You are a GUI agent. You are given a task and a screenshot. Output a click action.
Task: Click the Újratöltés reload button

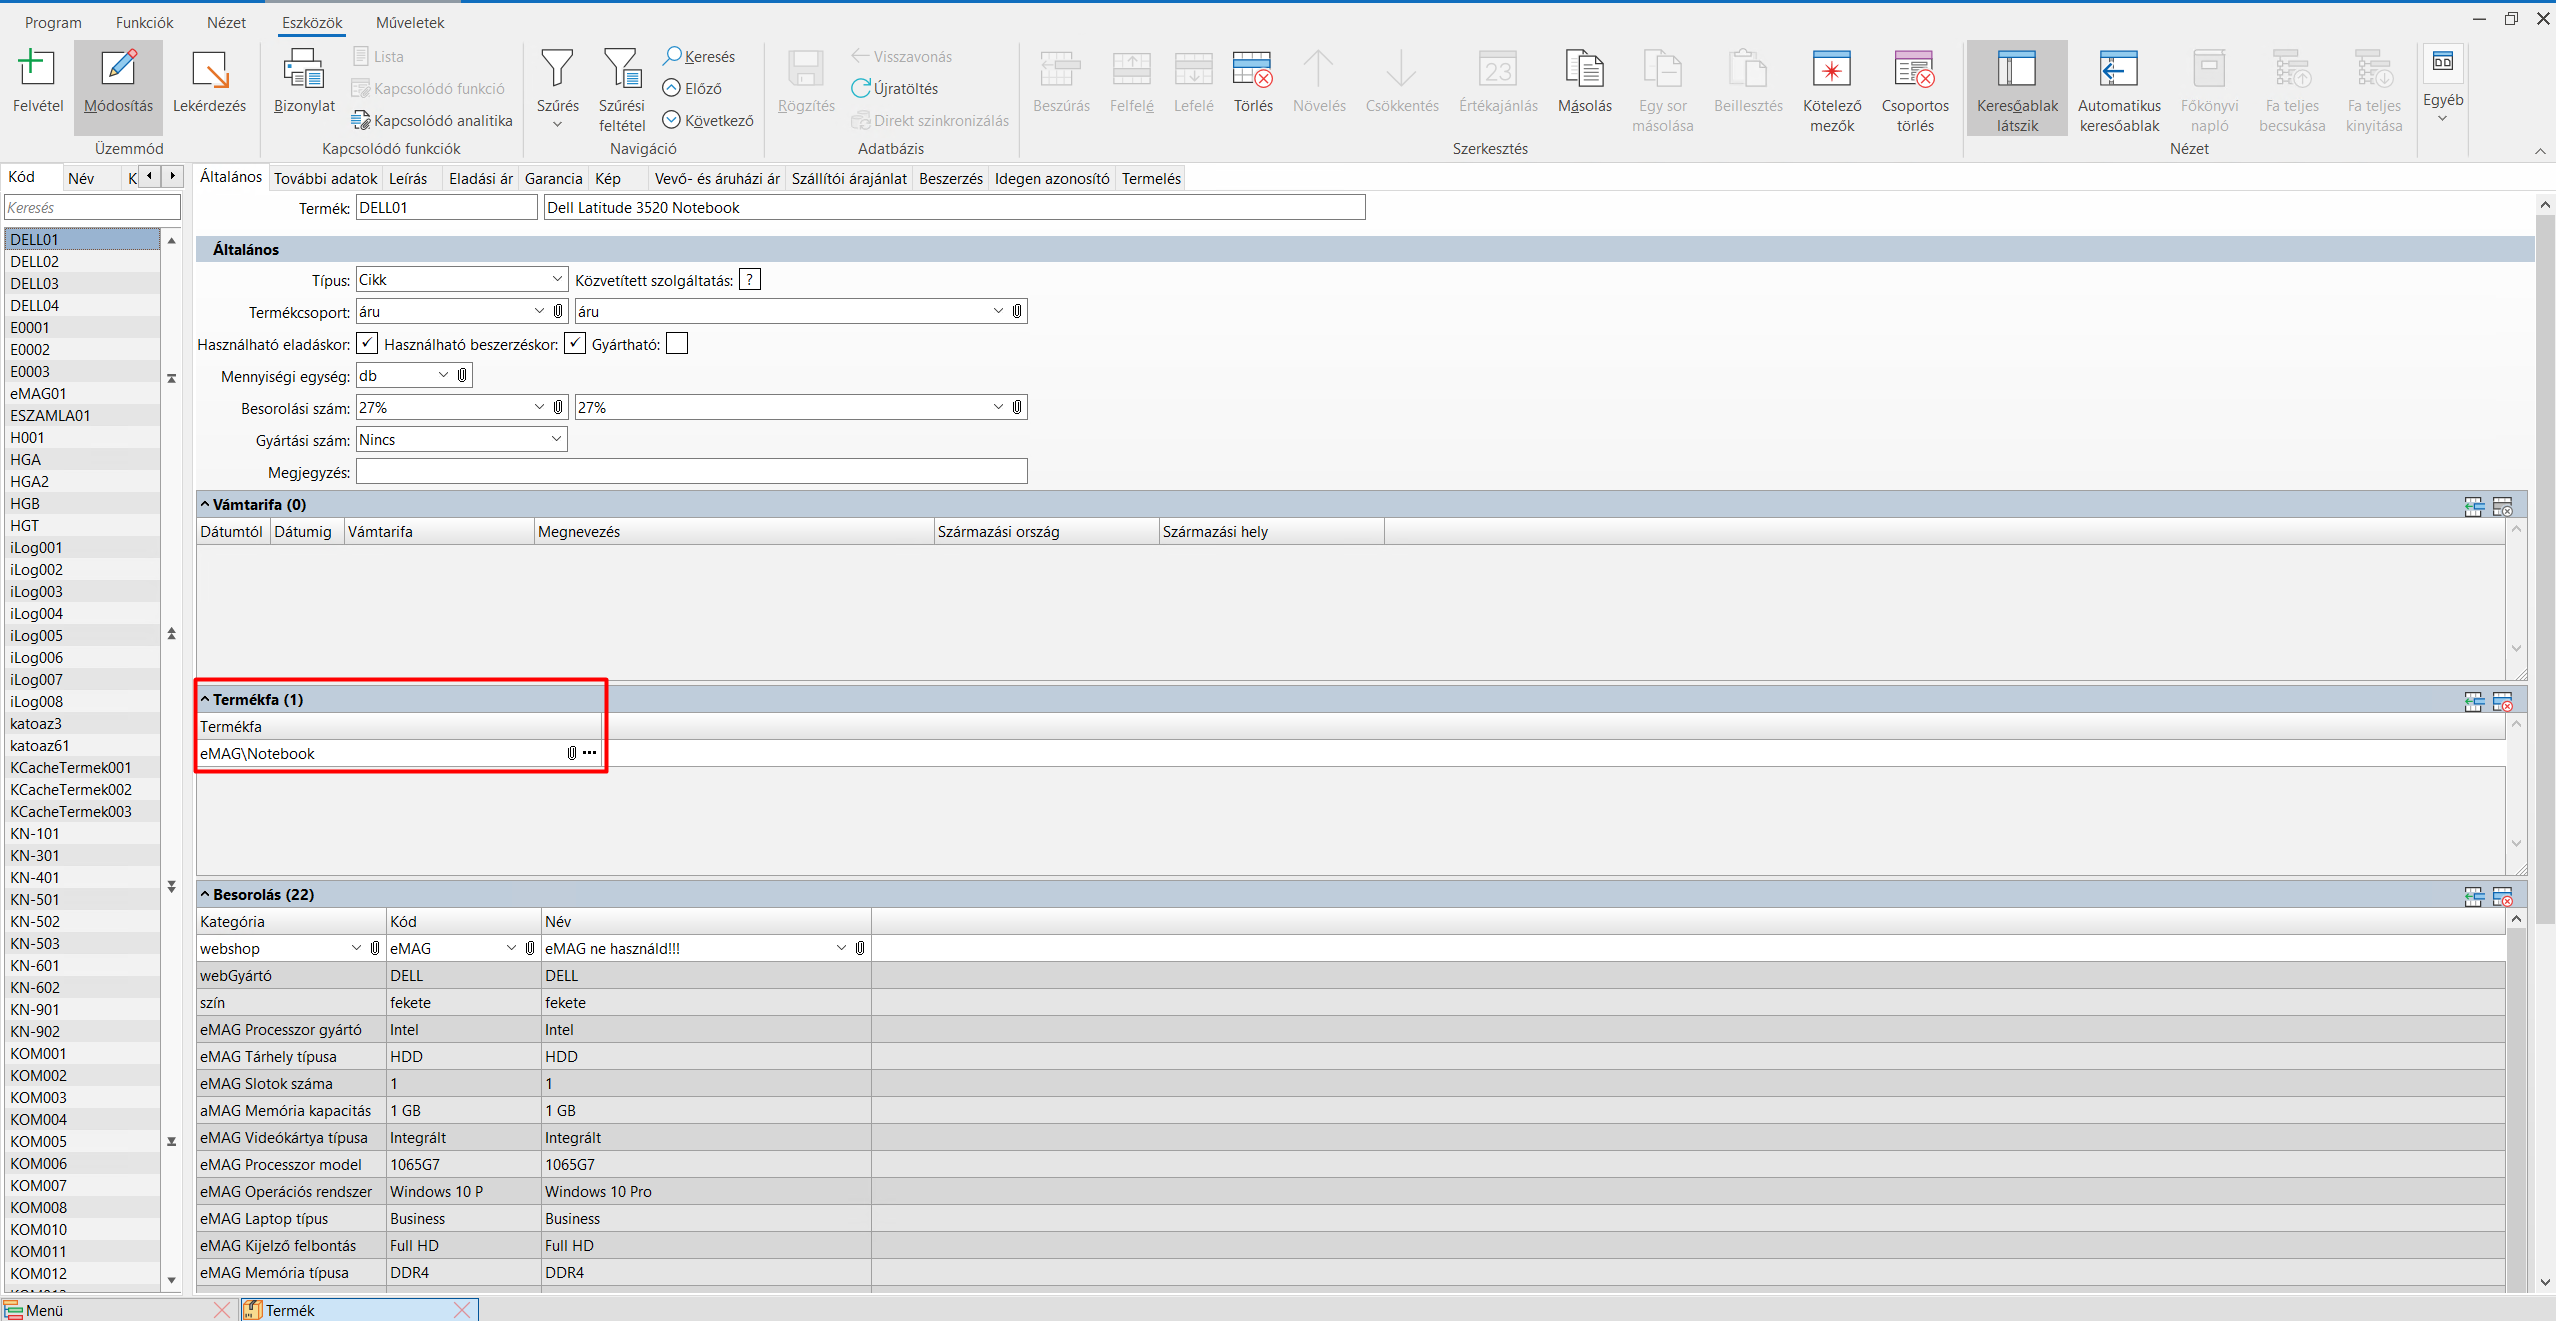point(895,89)
